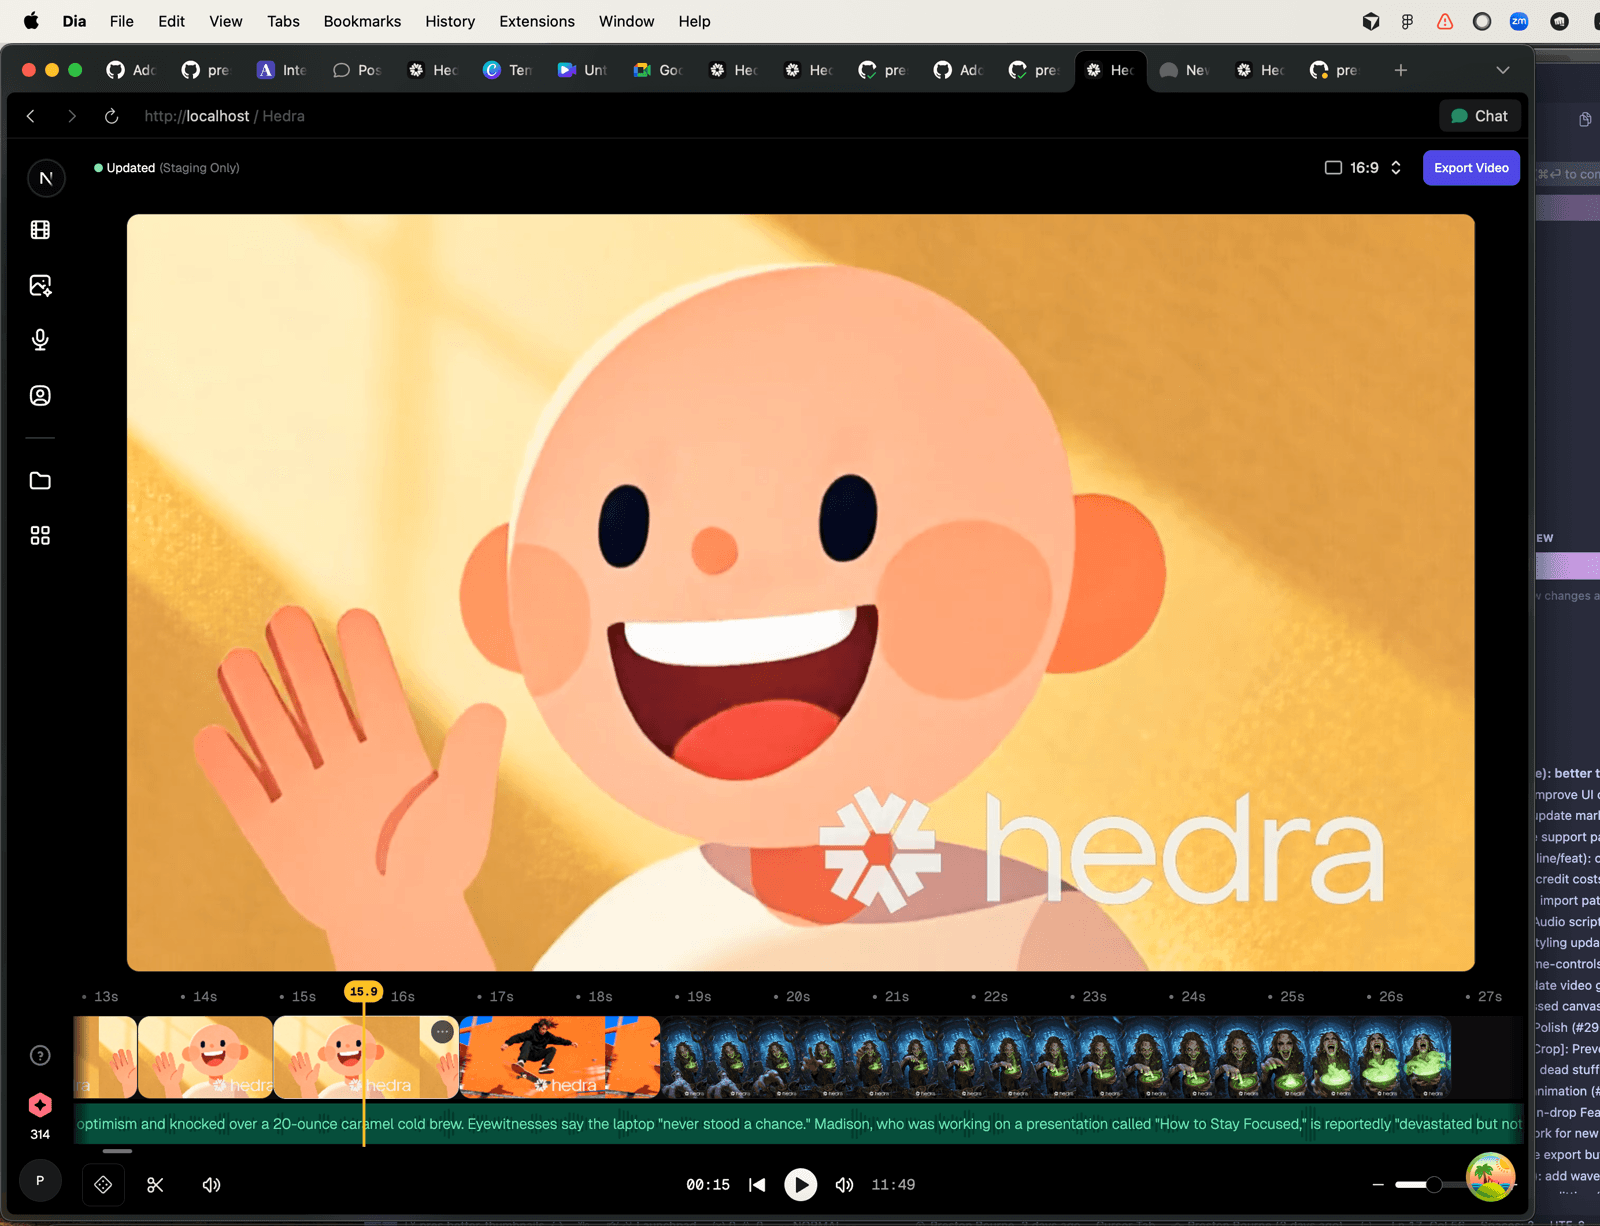Switch to the New tab
1600x1226 pixels.
click(1185, 70)
